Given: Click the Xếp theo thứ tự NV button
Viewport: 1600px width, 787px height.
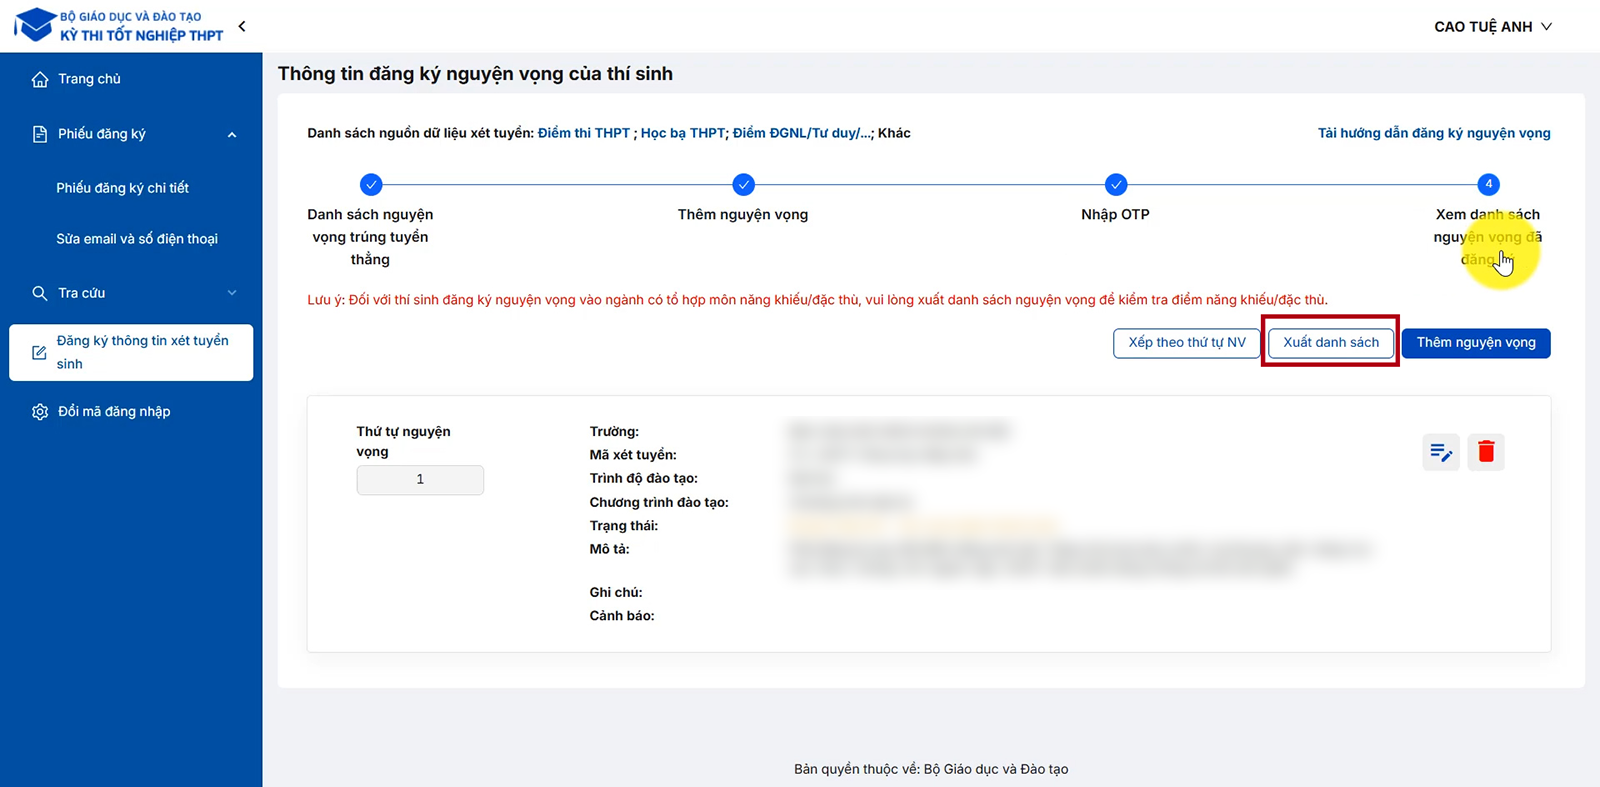Looking at the screenshot, I should click(x=1186, y=342).
